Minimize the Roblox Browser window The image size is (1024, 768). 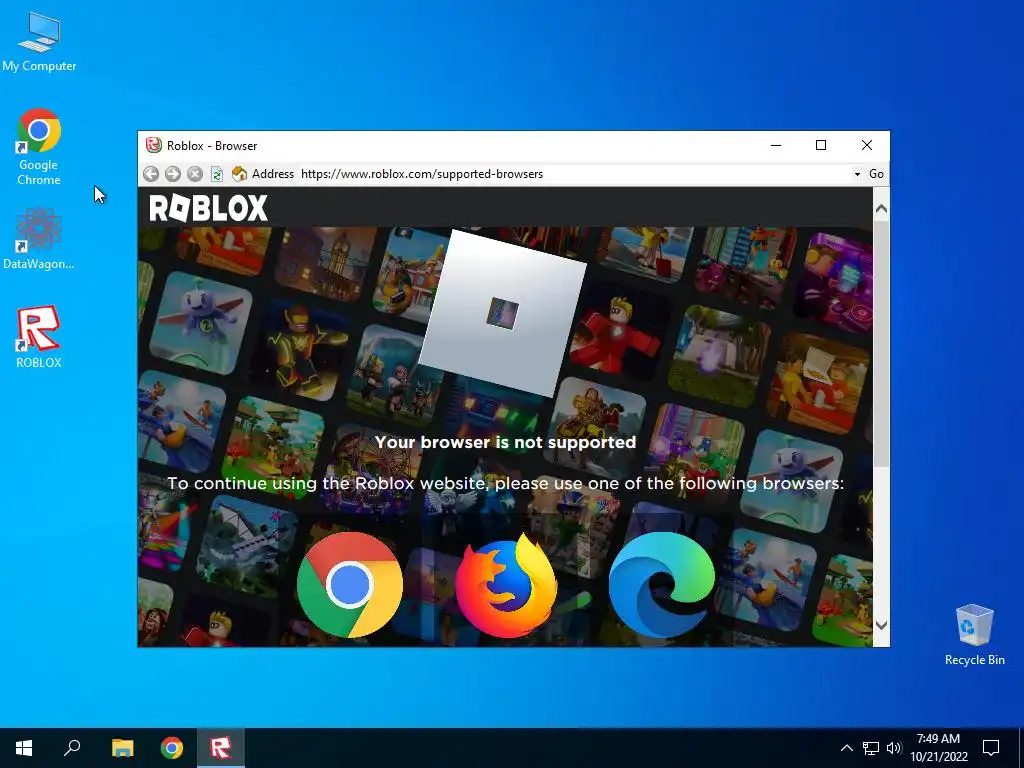[776, 145]
